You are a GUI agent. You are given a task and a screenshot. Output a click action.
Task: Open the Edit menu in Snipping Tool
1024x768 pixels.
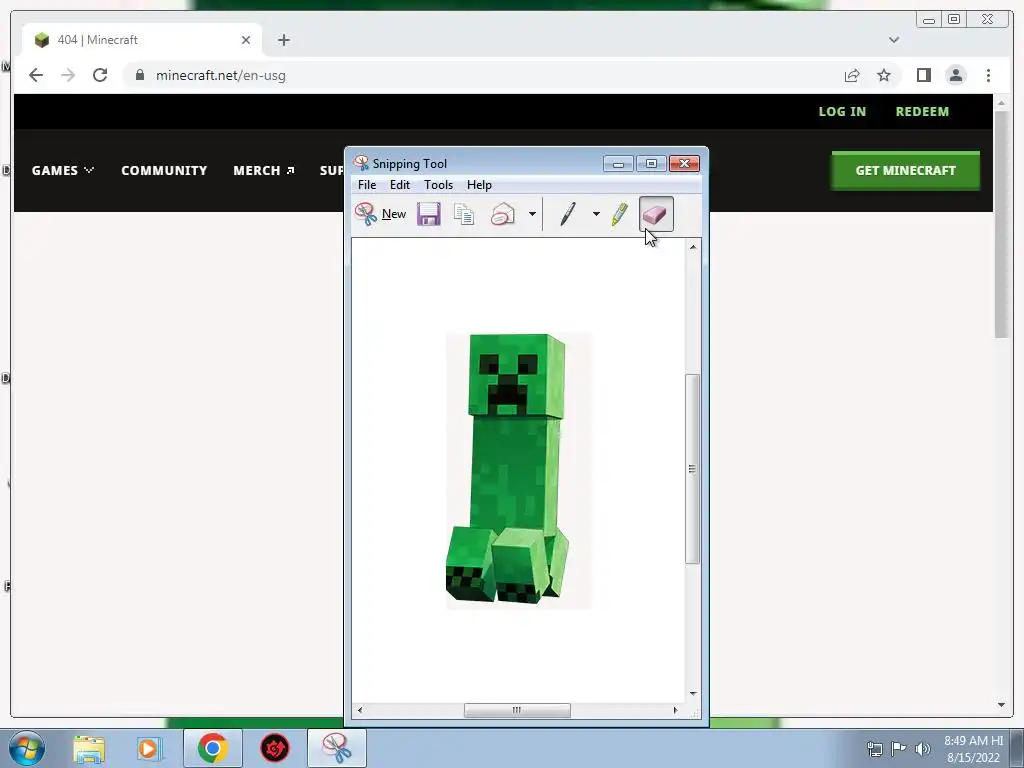coord(400,185)
